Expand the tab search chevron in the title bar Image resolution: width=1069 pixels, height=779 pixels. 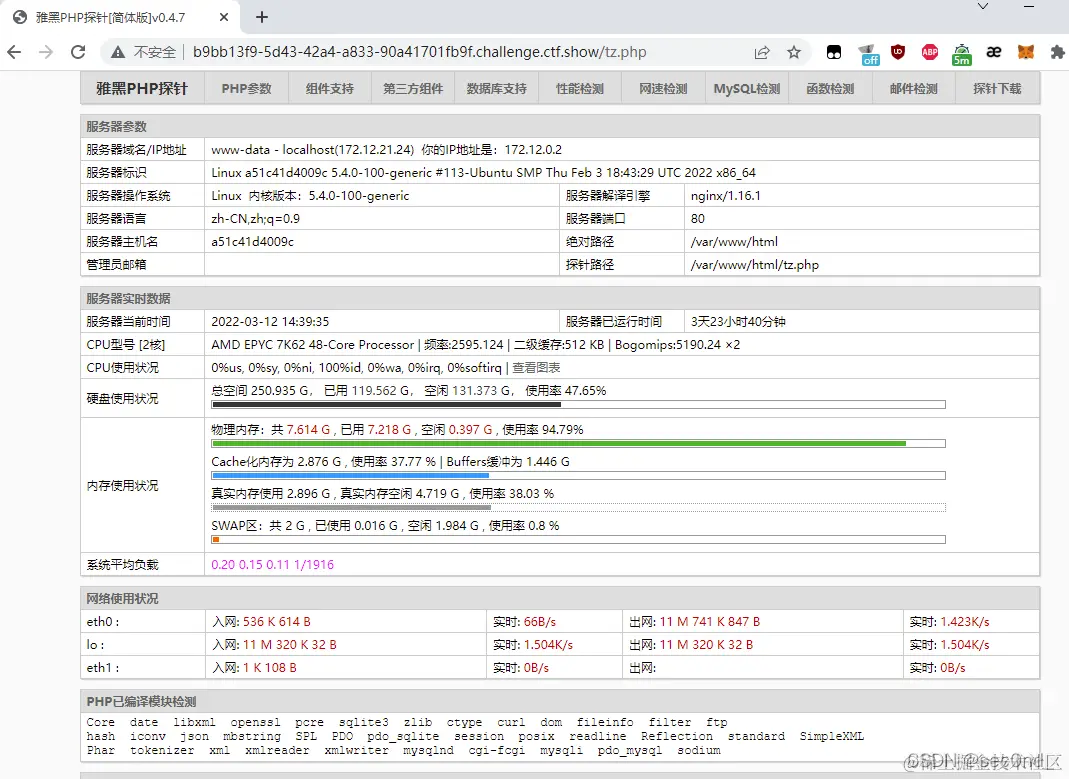click(982, 6)
